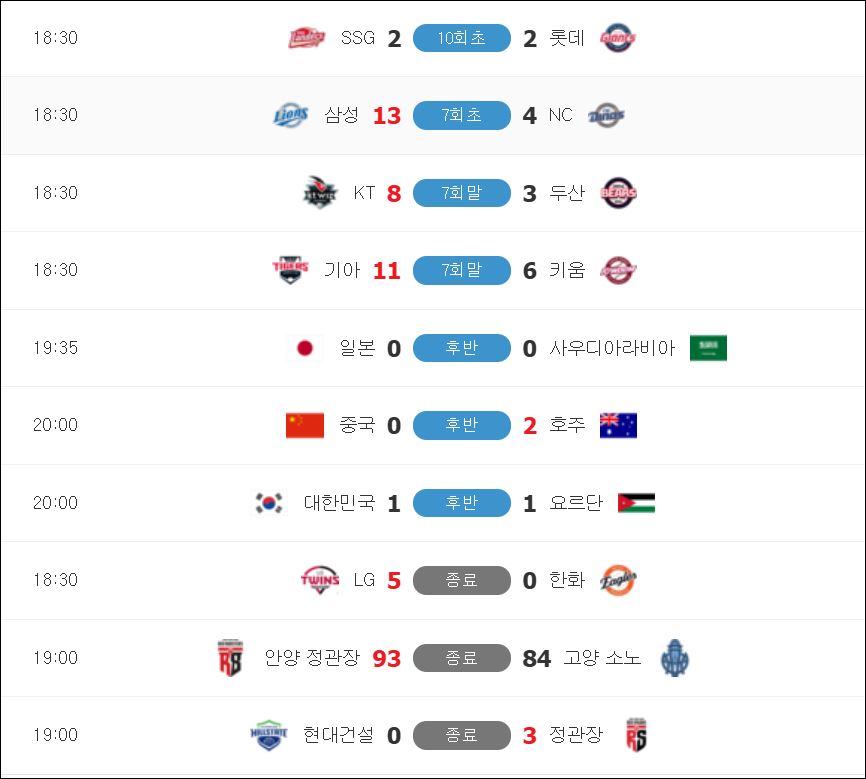Select the Kia Tigers logo
This screenshot has height=779, width=866.
(x=291, y=270)
